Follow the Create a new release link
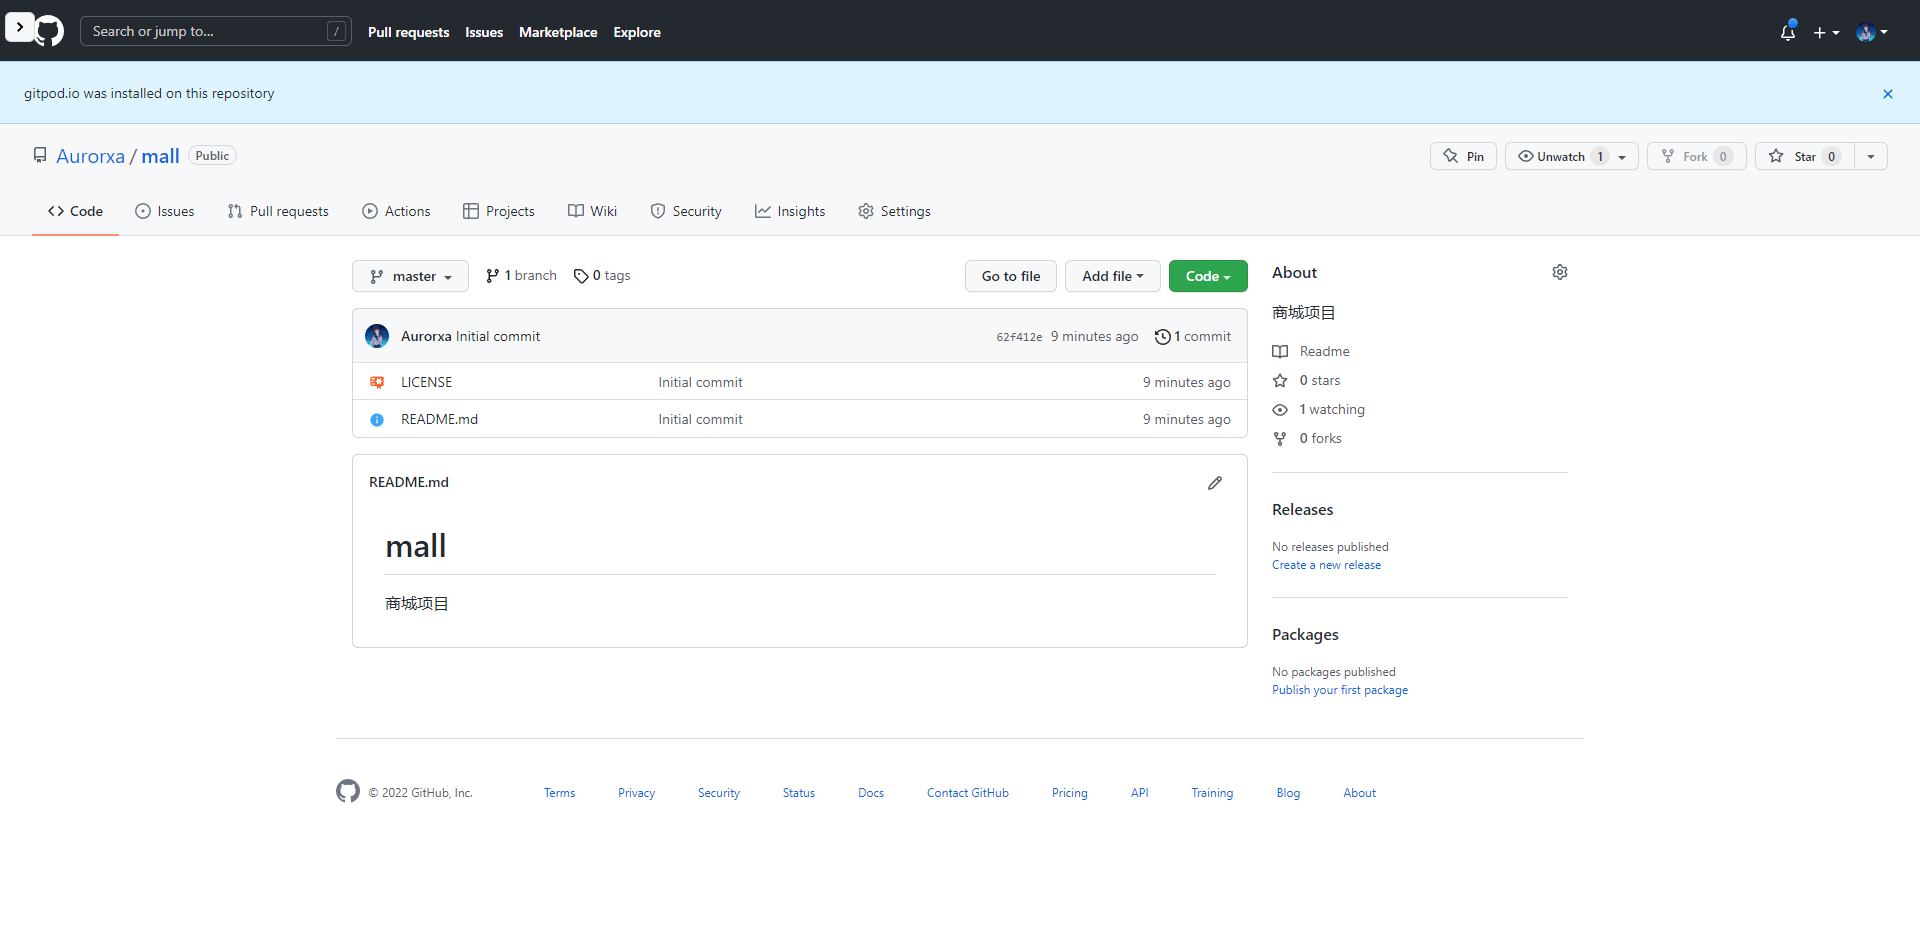1920x929 pixels. pyautogui.click(x=1326, y=565)
